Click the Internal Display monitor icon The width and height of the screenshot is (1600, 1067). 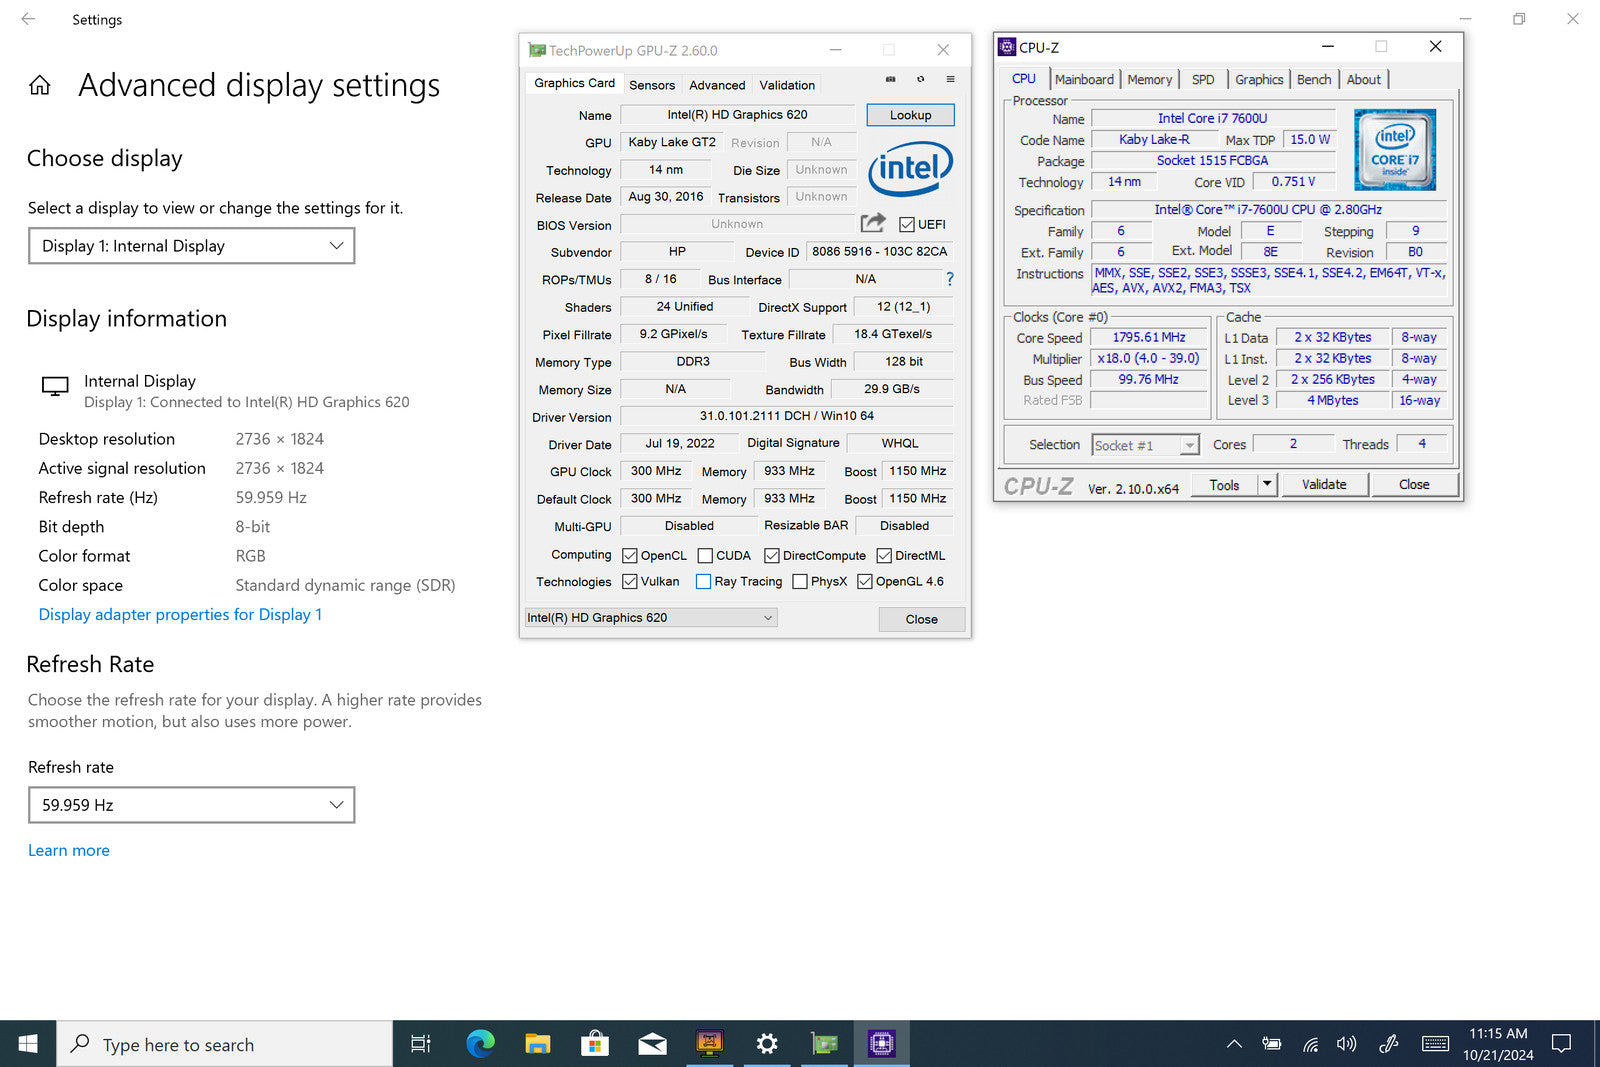[55, 386]
